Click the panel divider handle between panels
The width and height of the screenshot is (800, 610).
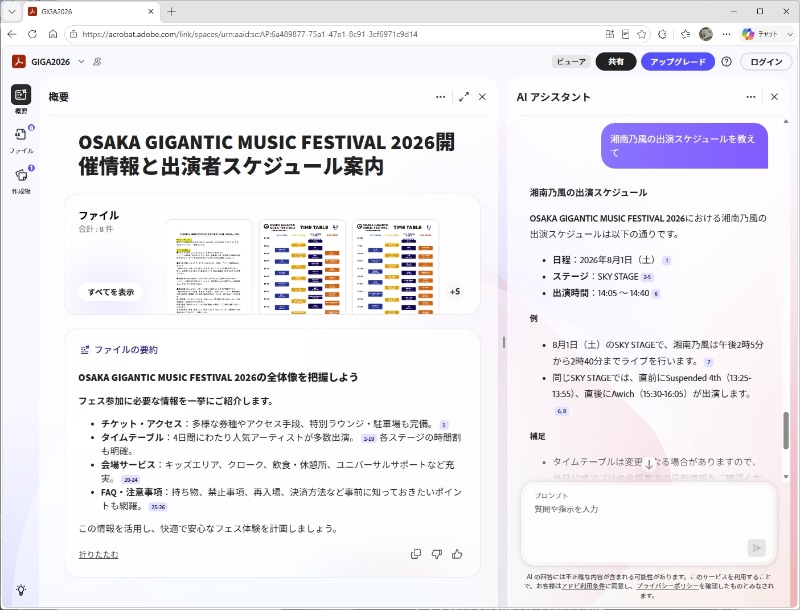[x=504, y=342]
